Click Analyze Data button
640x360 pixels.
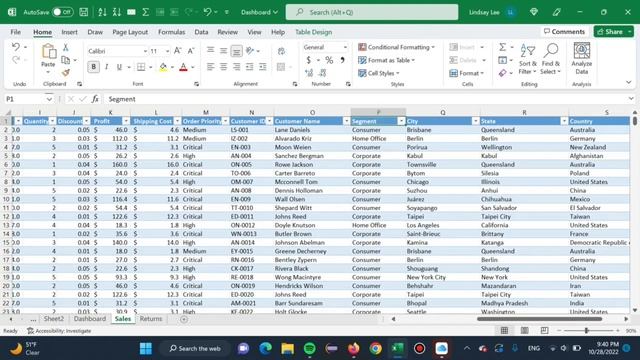582,58
